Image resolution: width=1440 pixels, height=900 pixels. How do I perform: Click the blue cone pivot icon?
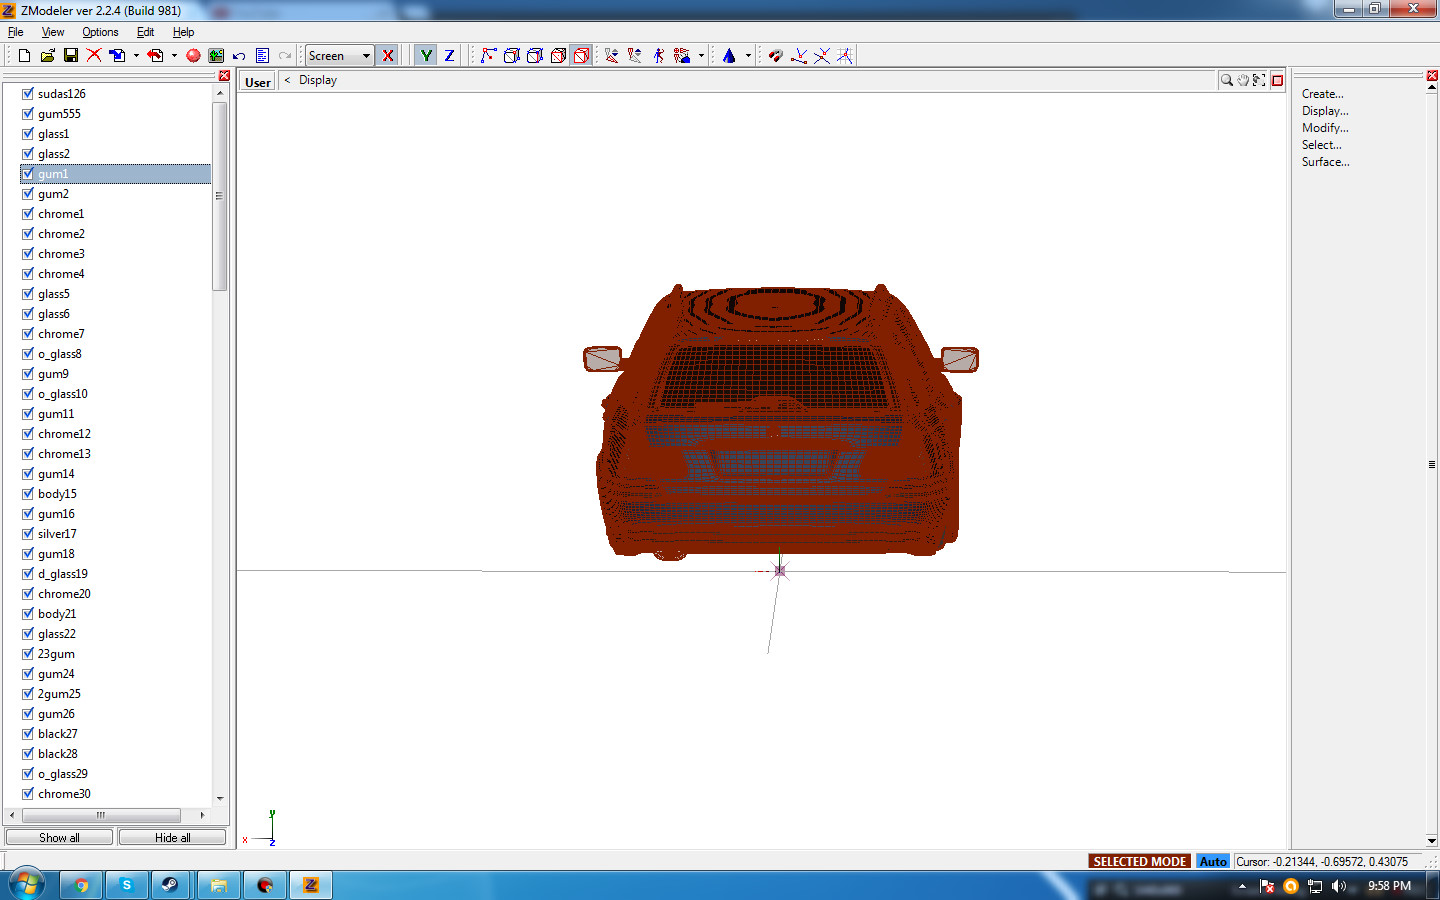(729, 56)
